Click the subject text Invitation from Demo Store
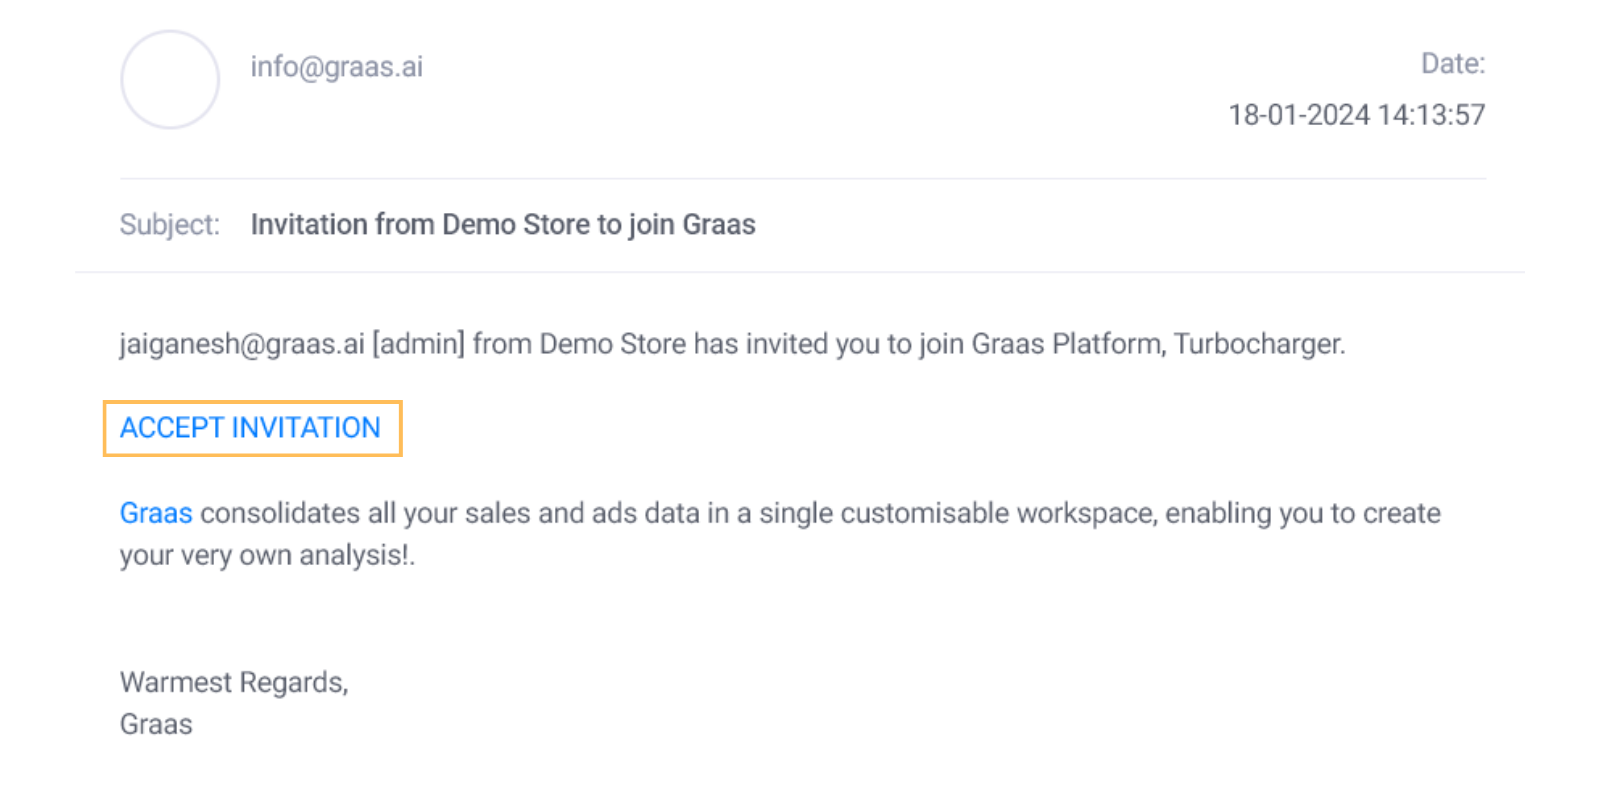The height and width of the screenshot is (800, 1600). pos(420,224)
